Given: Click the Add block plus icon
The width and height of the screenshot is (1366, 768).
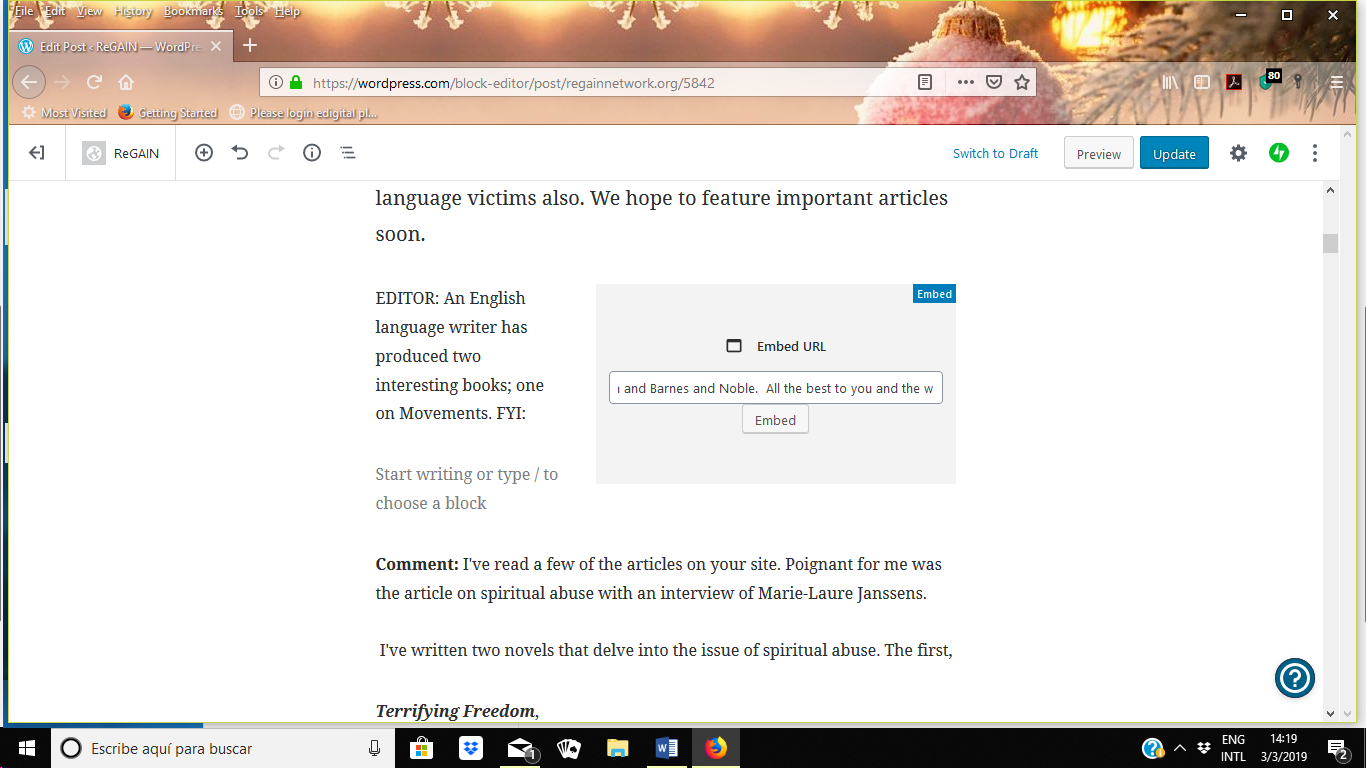Looking at the screenshot, I should (x=204, y=153).
